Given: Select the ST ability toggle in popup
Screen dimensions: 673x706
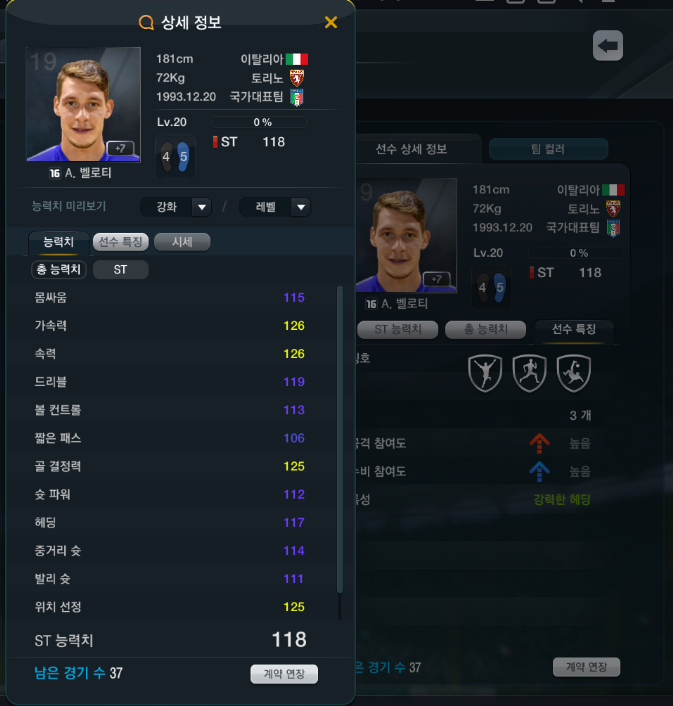Looking at the screenshot, I should tap(120, 270).
